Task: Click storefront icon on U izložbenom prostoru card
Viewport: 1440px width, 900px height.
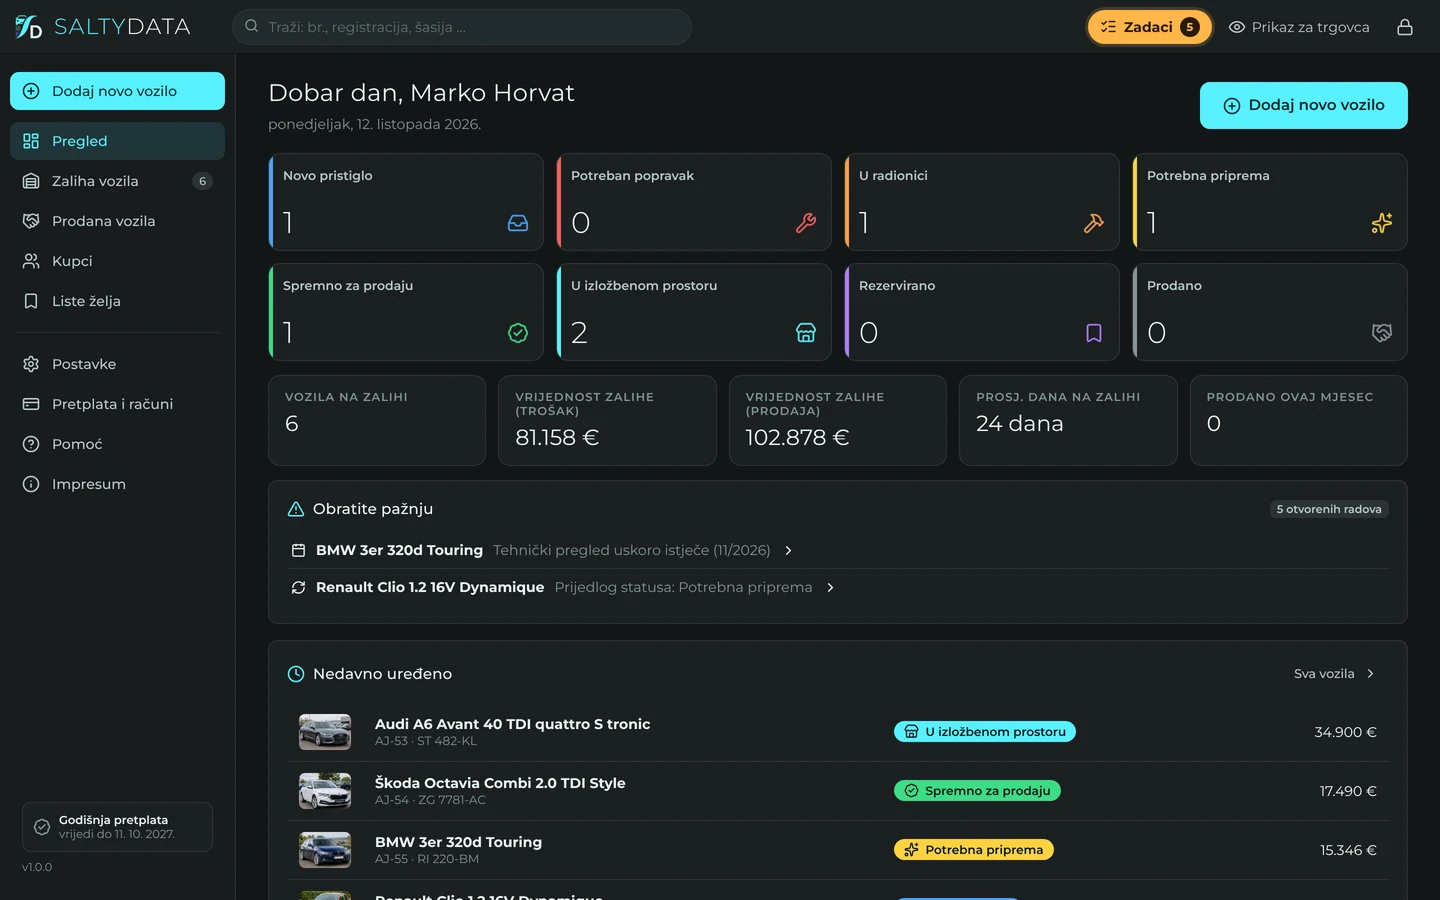Action: point(806,333)
